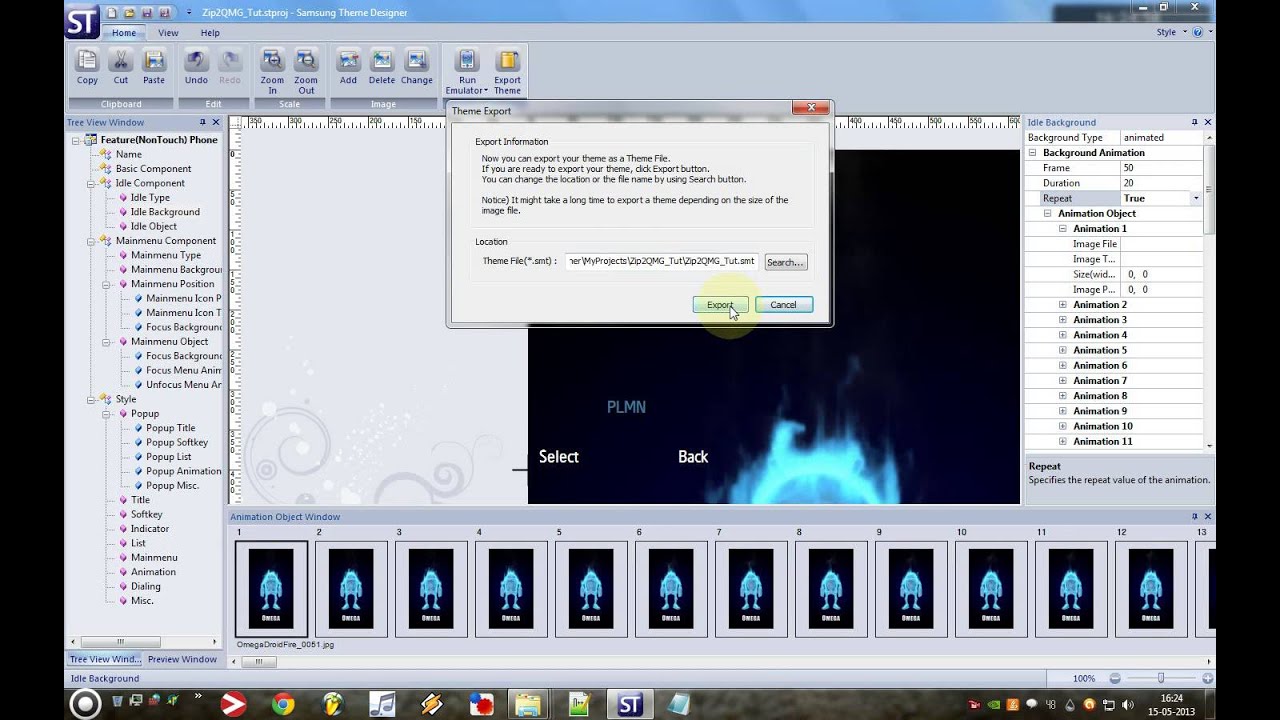The width and height of the screenshot is (1280, 720).
Task: Select Basic Component in the tree
Action: click(153, 169)
